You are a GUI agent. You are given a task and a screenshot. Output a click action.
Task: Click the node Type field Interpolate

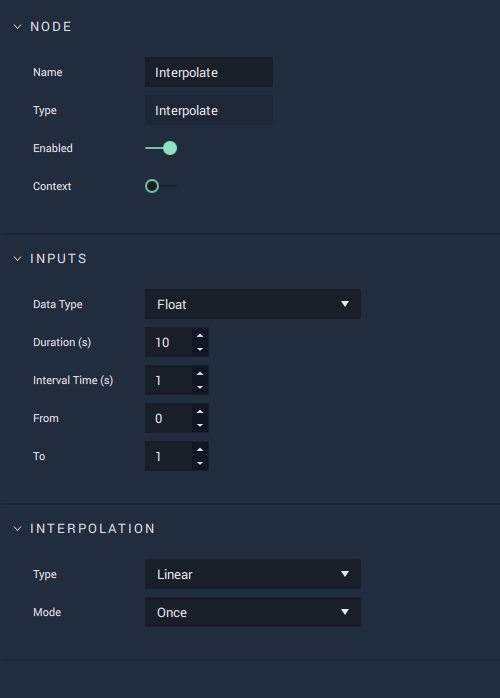click(x=209, y=110)
